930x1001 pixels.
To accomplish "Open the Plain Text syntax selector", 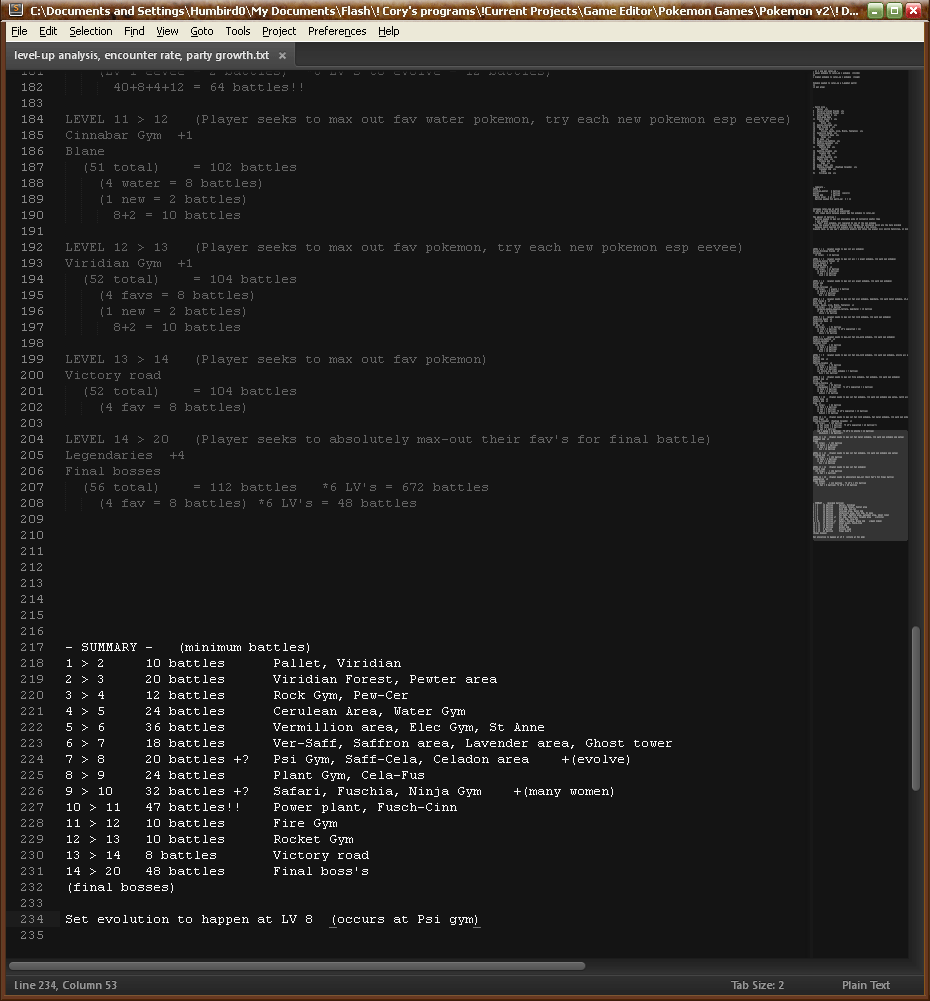I will [x=866, y=985].
